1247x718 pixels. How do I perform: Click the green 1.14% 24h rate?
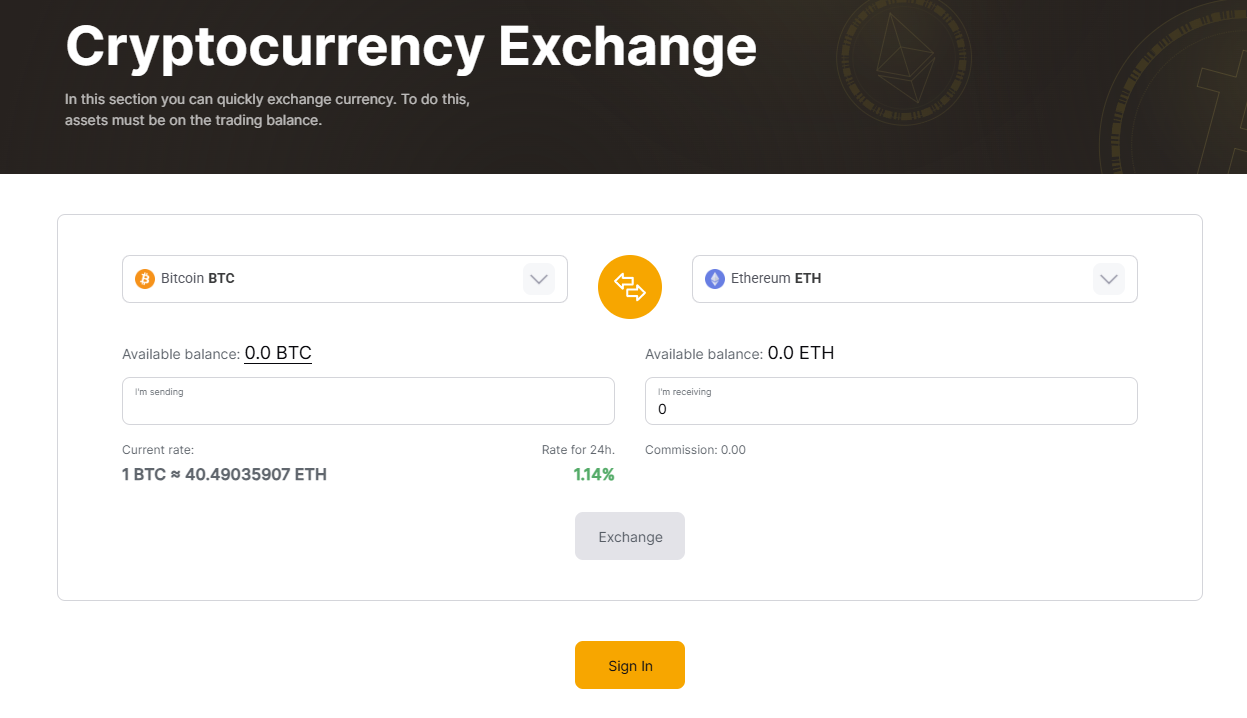pyautogui.click(x=594, y=475)
